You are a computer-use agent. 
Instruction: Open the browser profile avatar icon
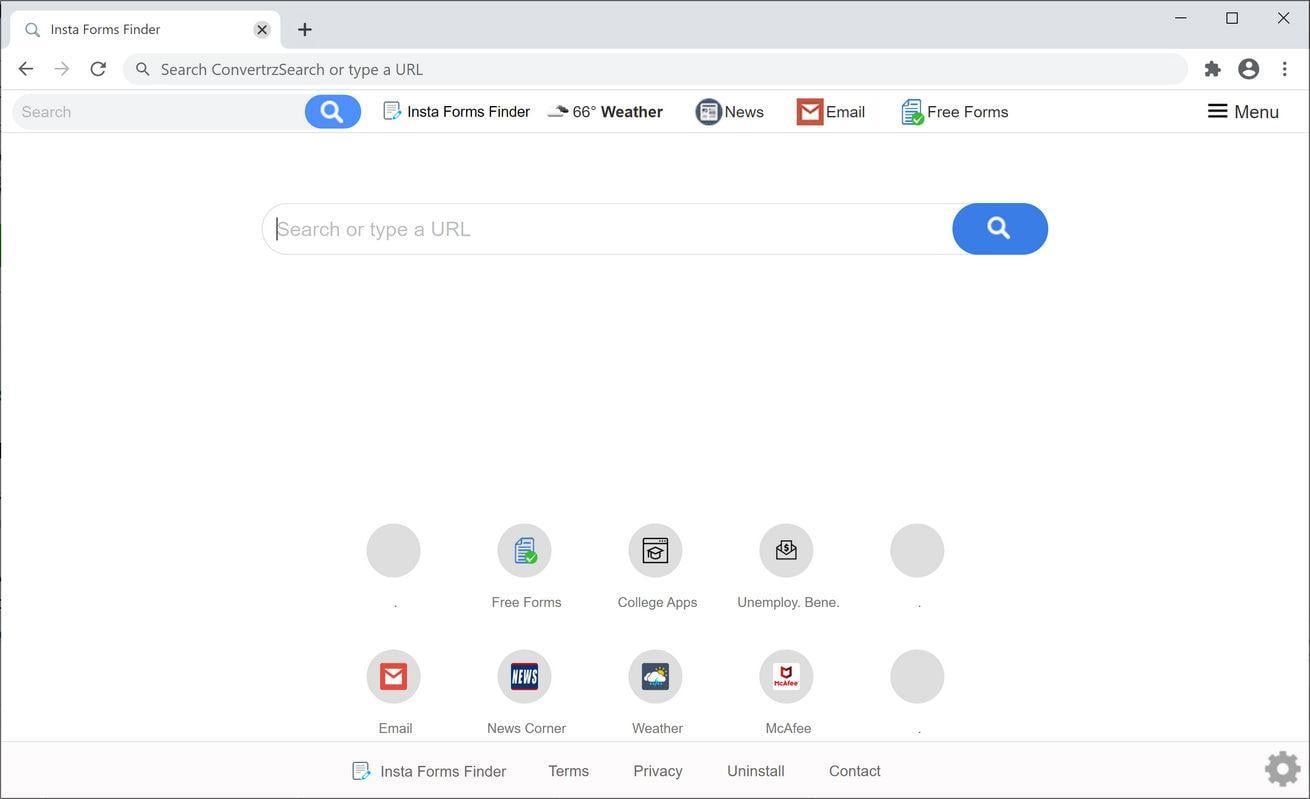coord(1248,69)
